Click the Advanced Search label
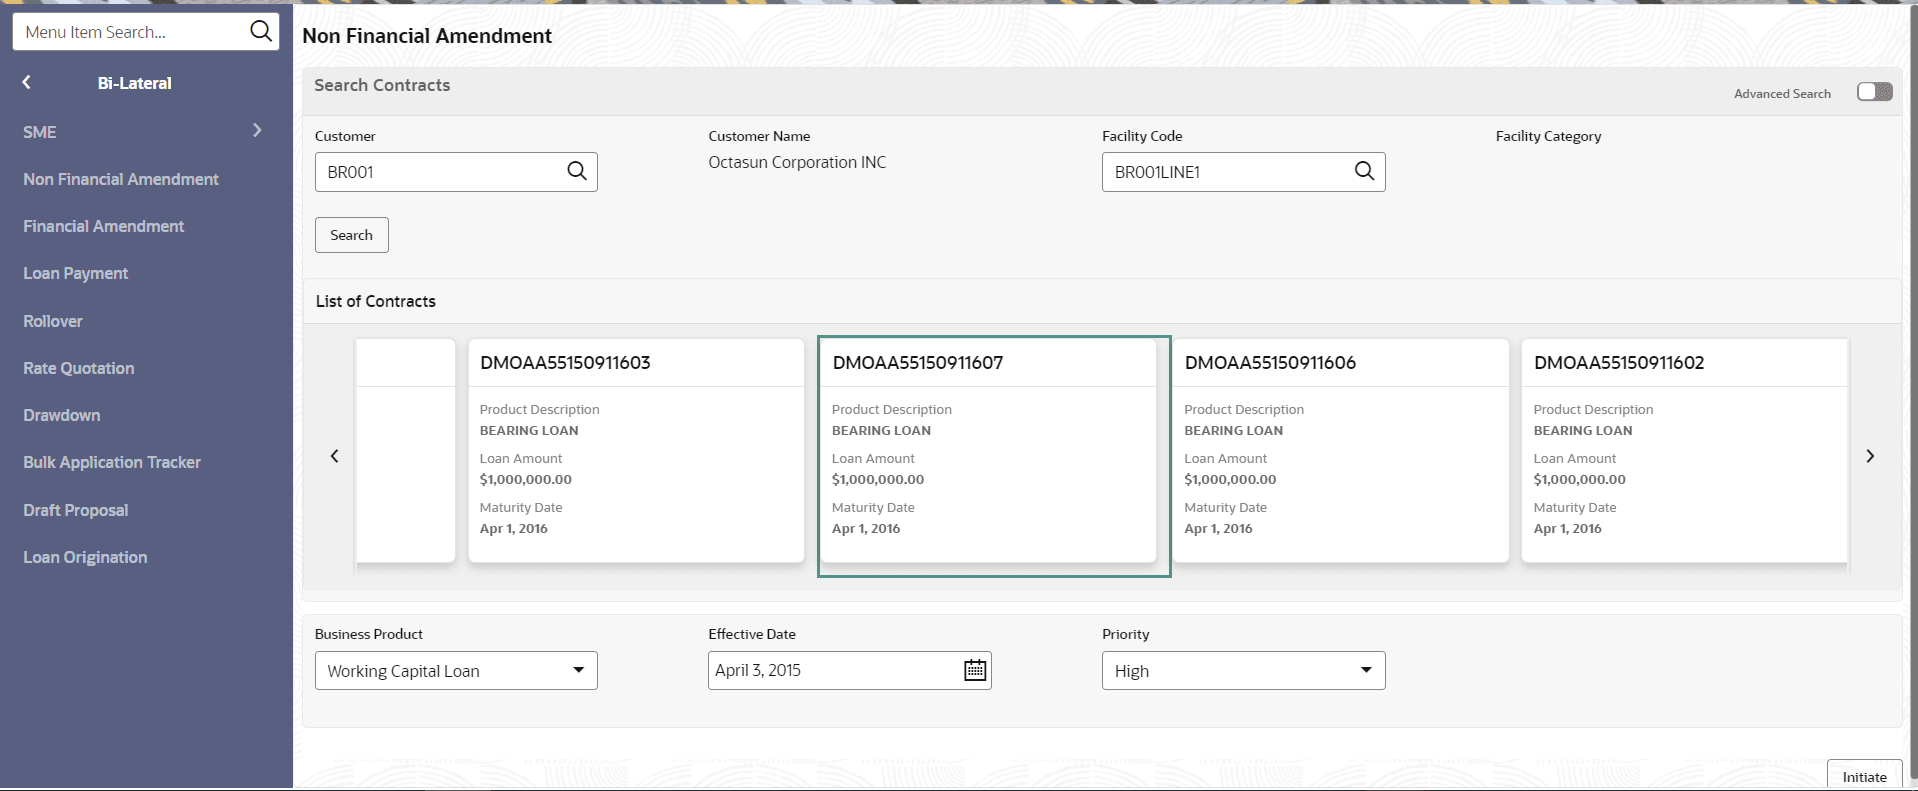The image size is (1918, 791). (1782, 93)
